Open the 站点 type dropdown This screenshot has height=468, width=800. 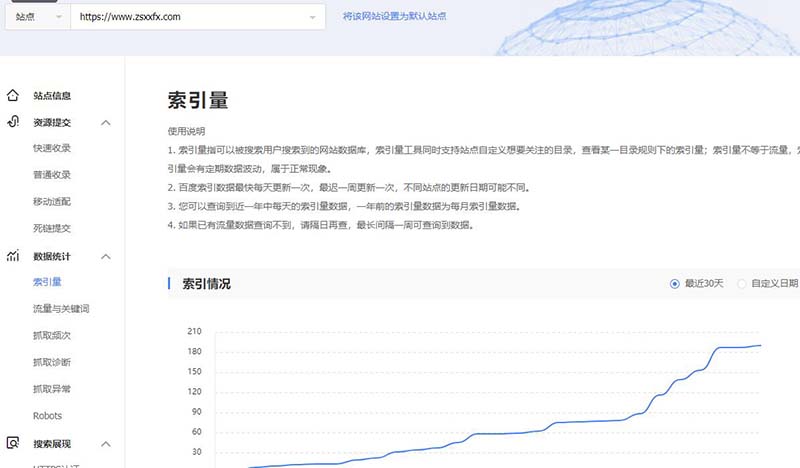click(x=37, y=17)
